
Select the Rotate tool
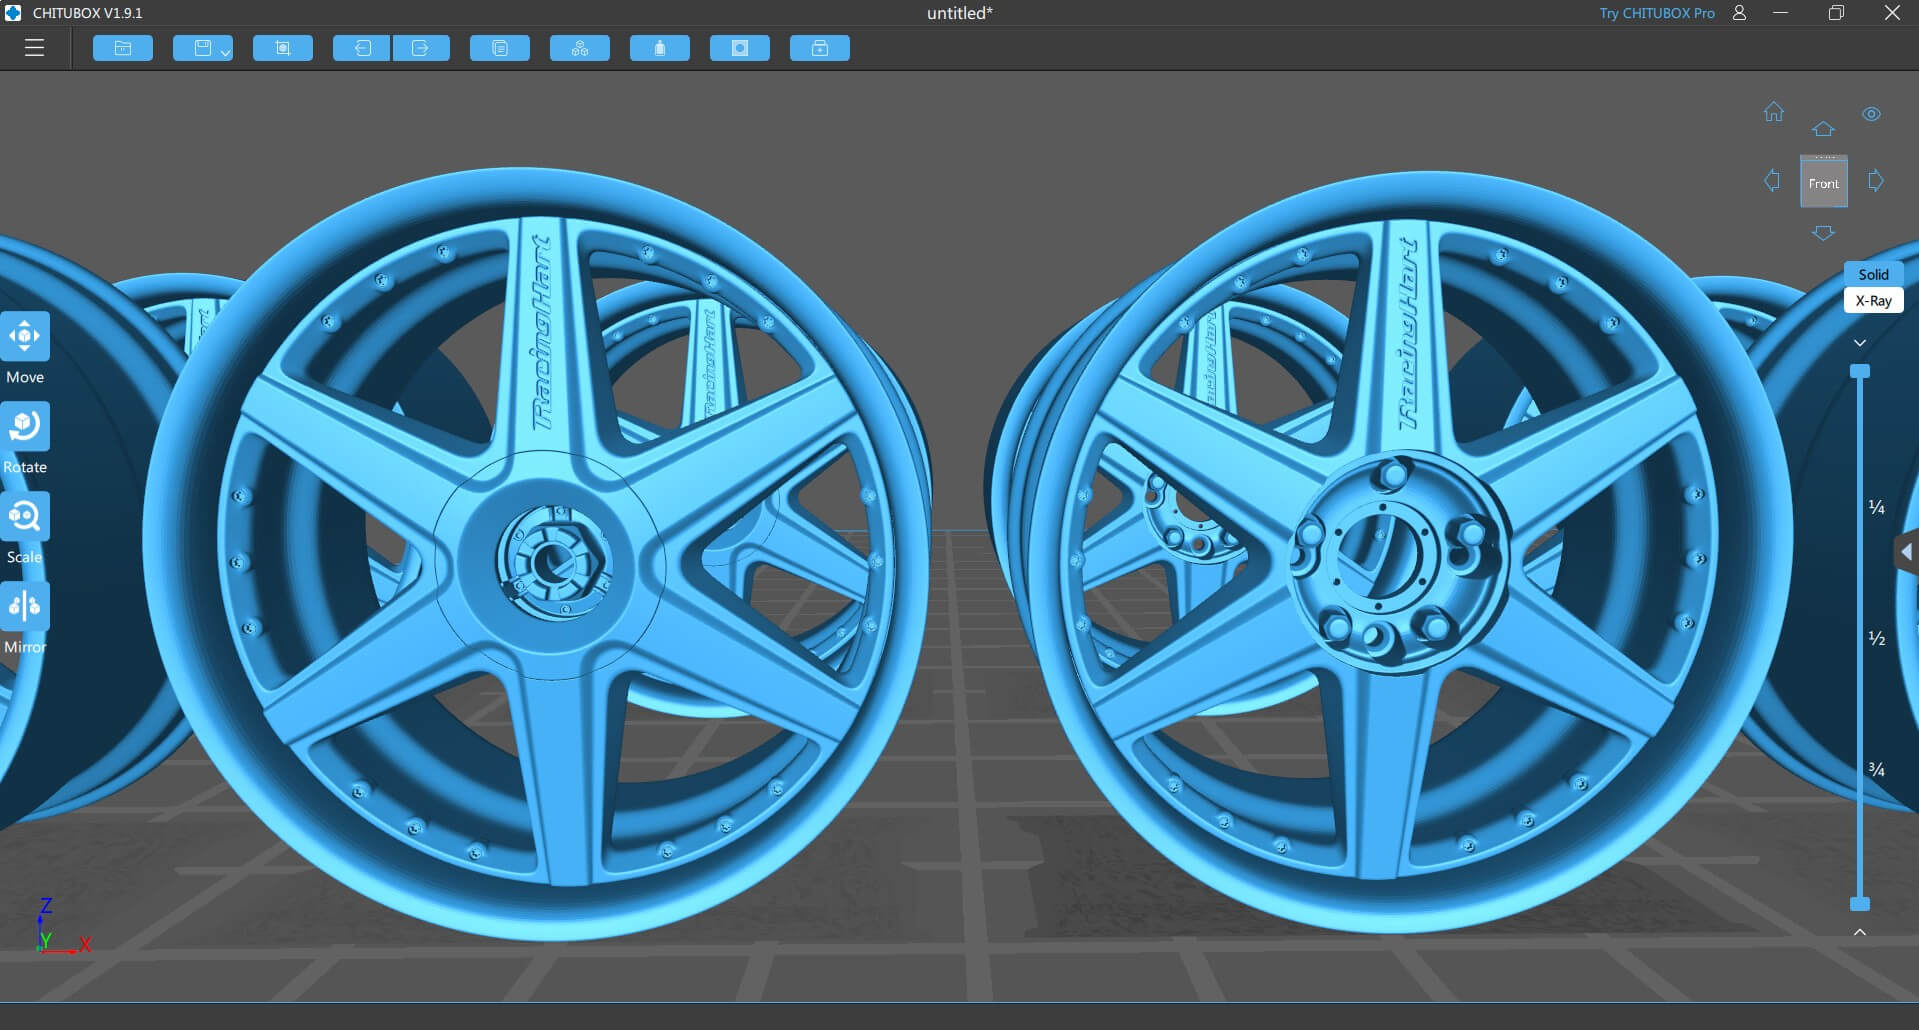coord(25,428)
